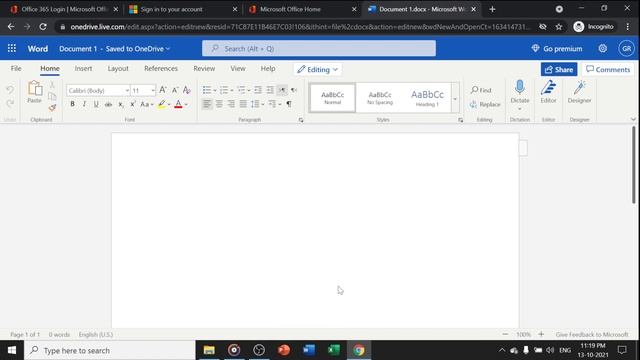
Task: Apply the Heading 1 style
Action: (427, 98)
